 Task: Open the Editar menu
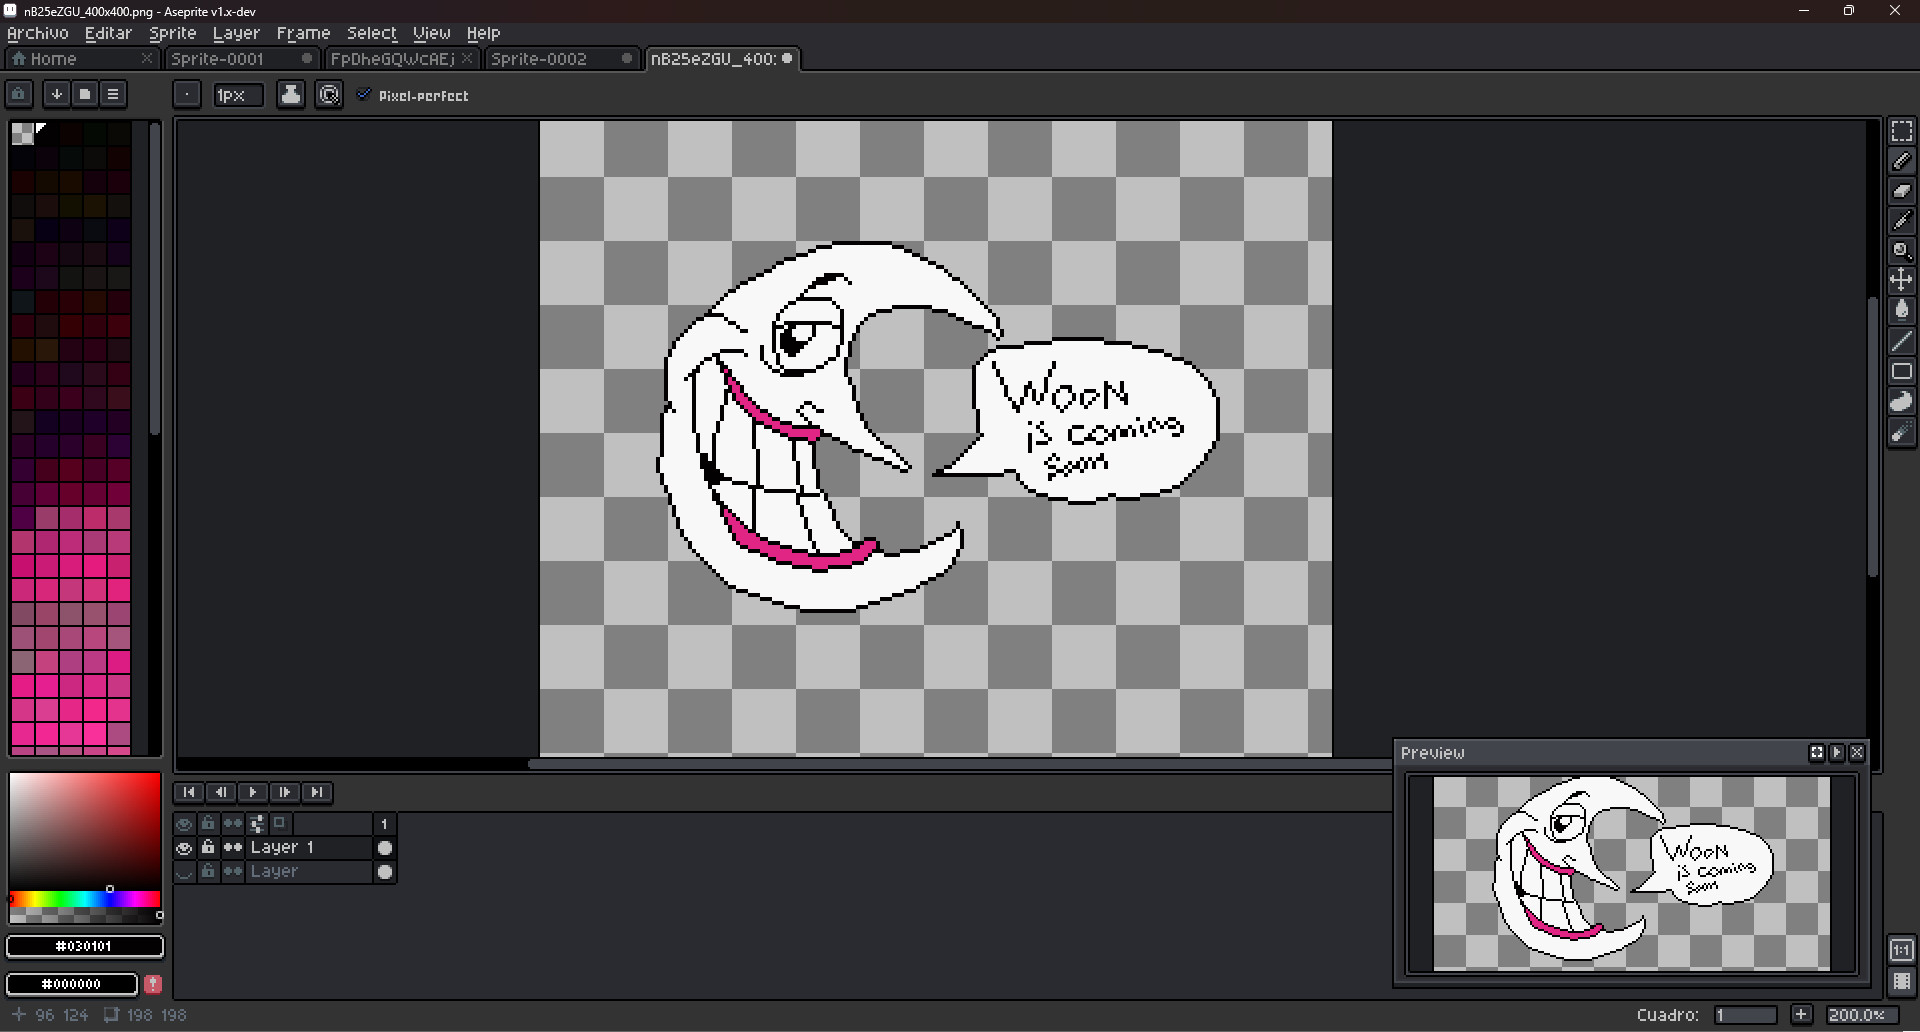click(x=108, y=33)
